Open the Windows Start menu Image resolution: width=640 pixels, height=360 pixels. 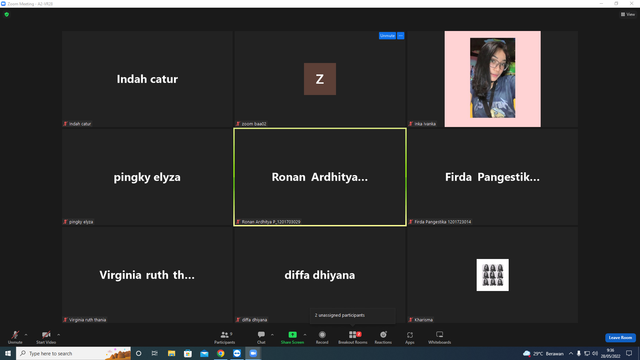[8, 353]
